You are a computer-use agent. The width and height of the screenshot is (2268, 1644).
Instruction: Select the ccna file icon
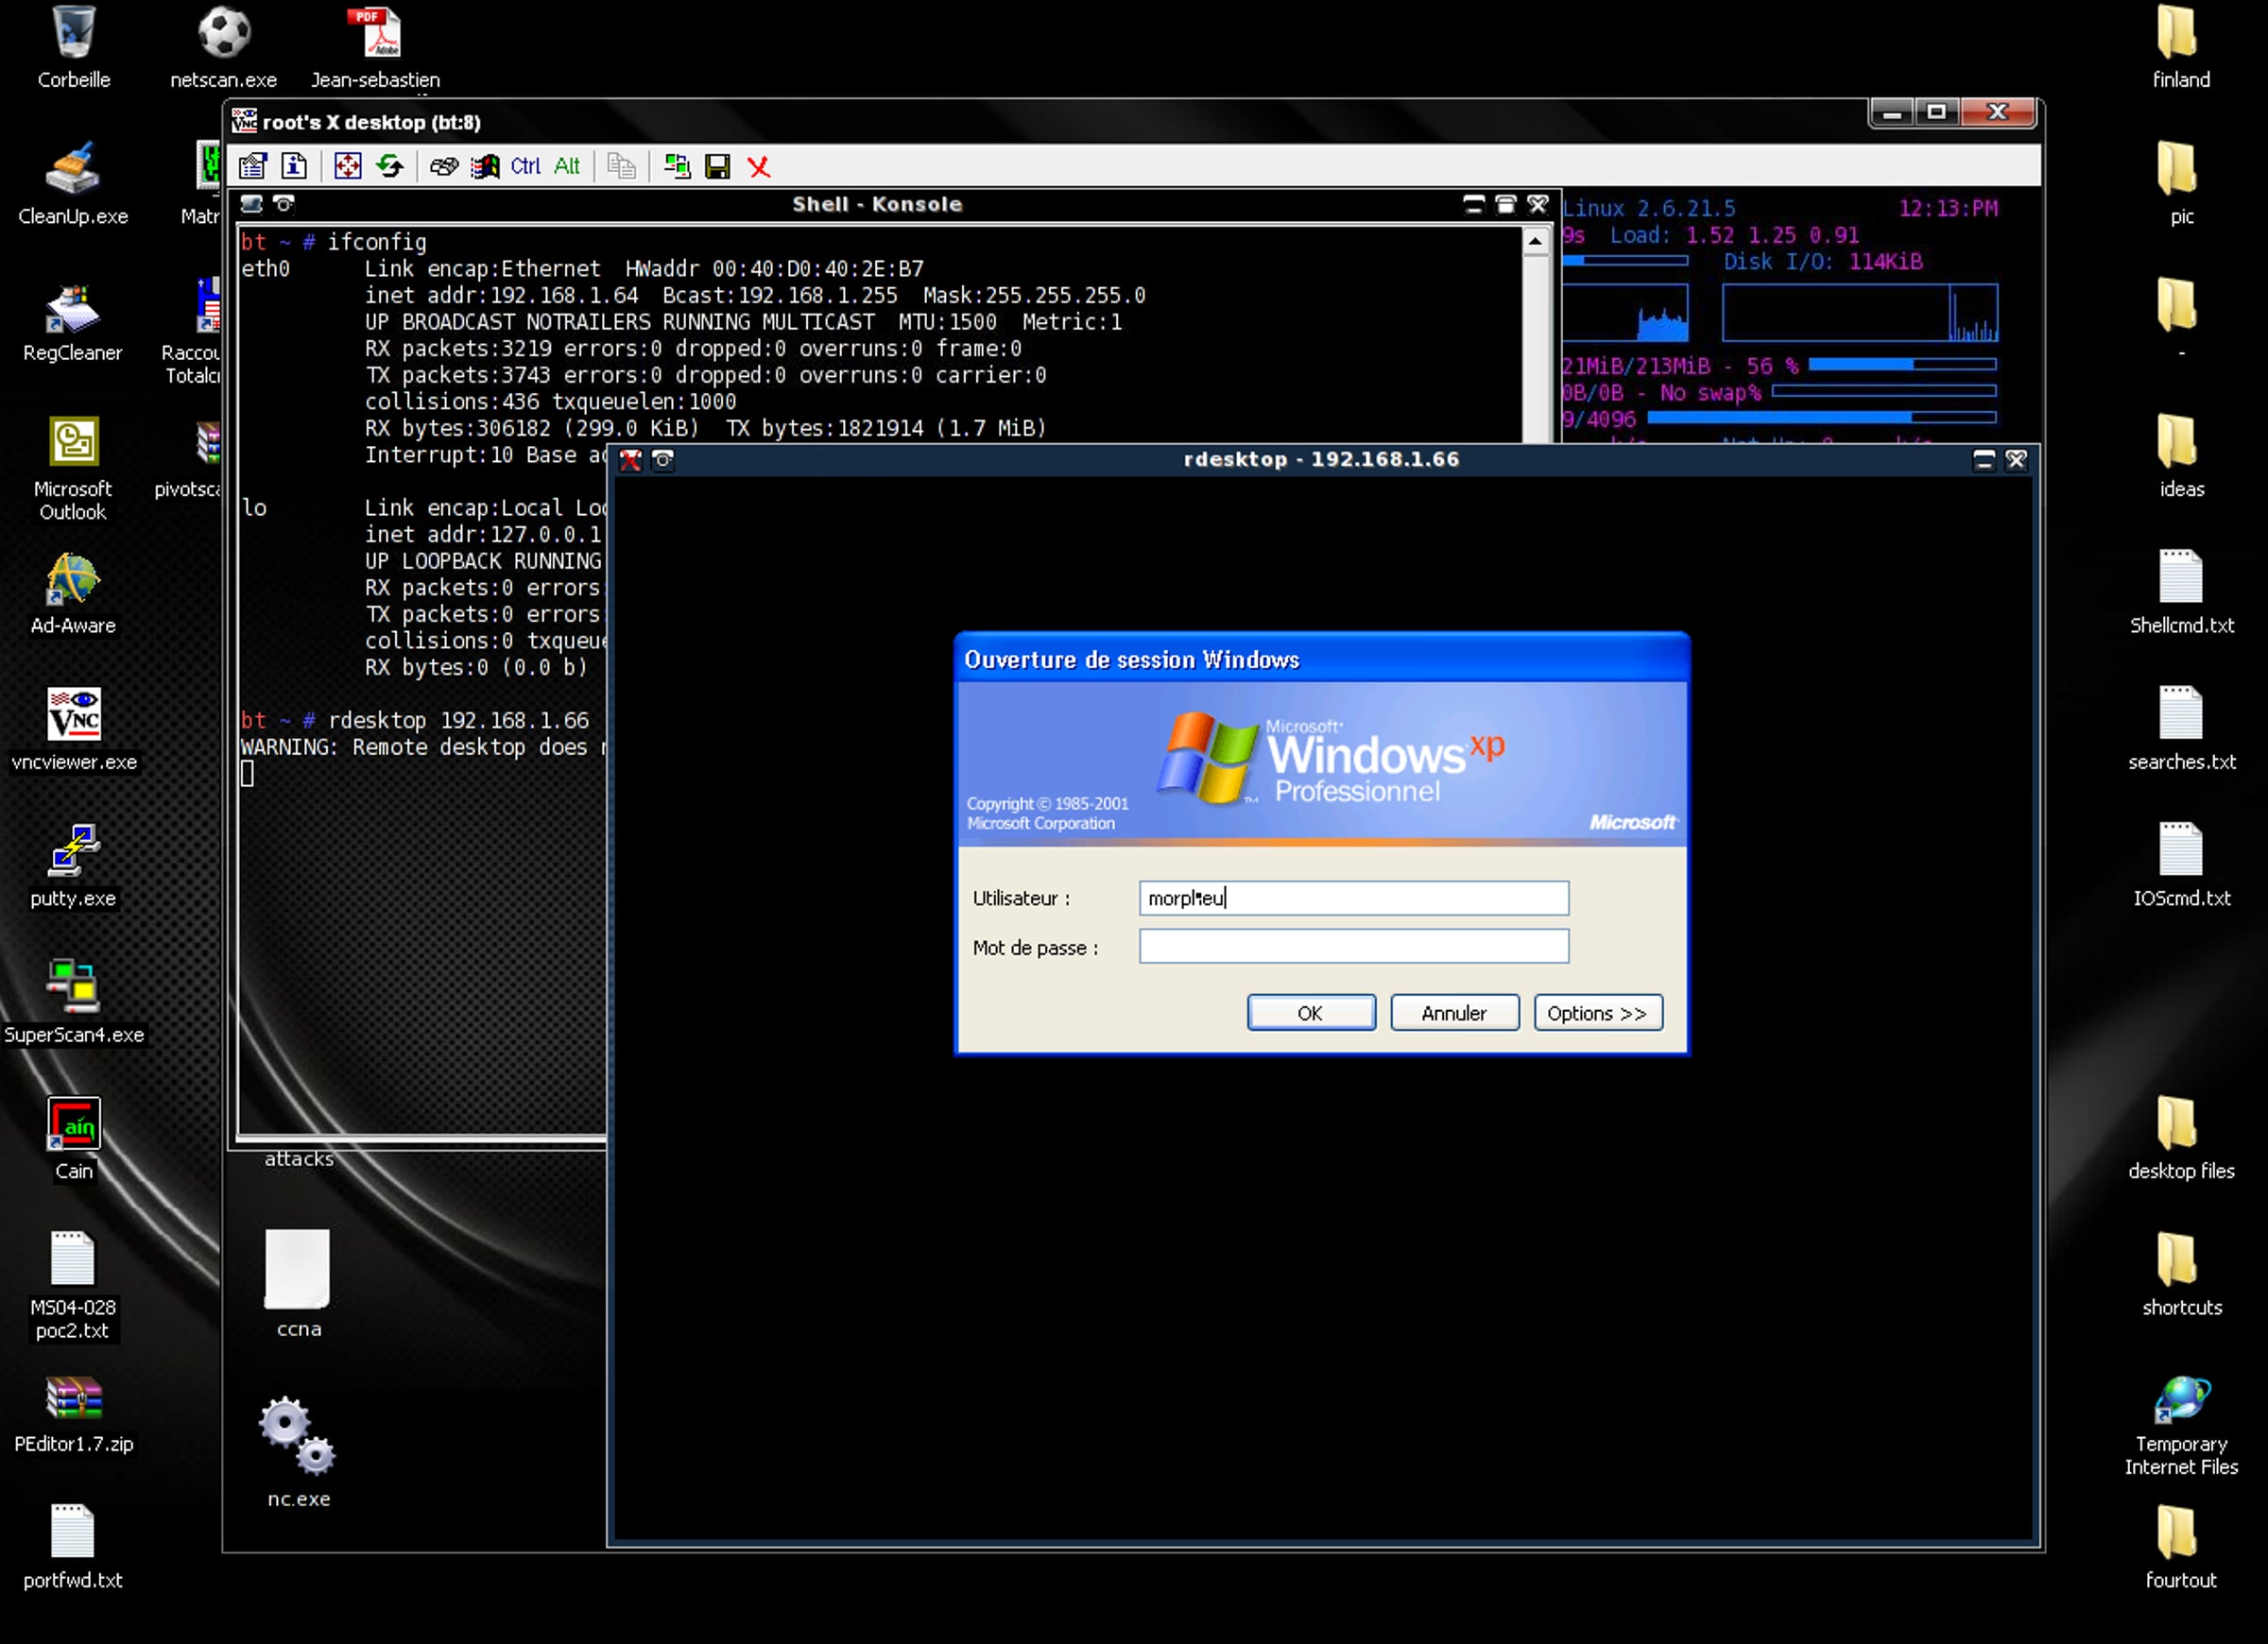point(298,1284)
